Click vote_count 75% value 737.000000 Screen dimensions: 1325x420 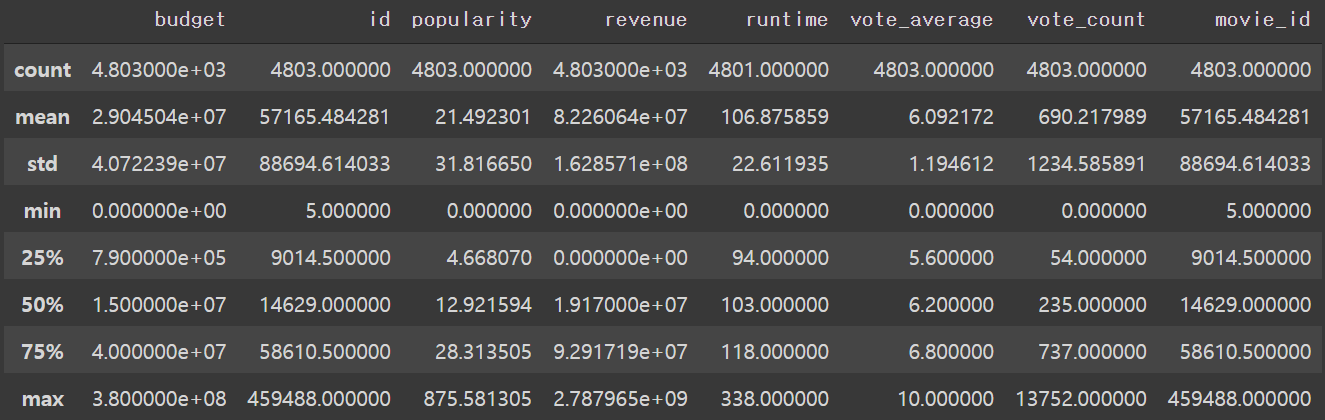click(x=1092, y=352)
